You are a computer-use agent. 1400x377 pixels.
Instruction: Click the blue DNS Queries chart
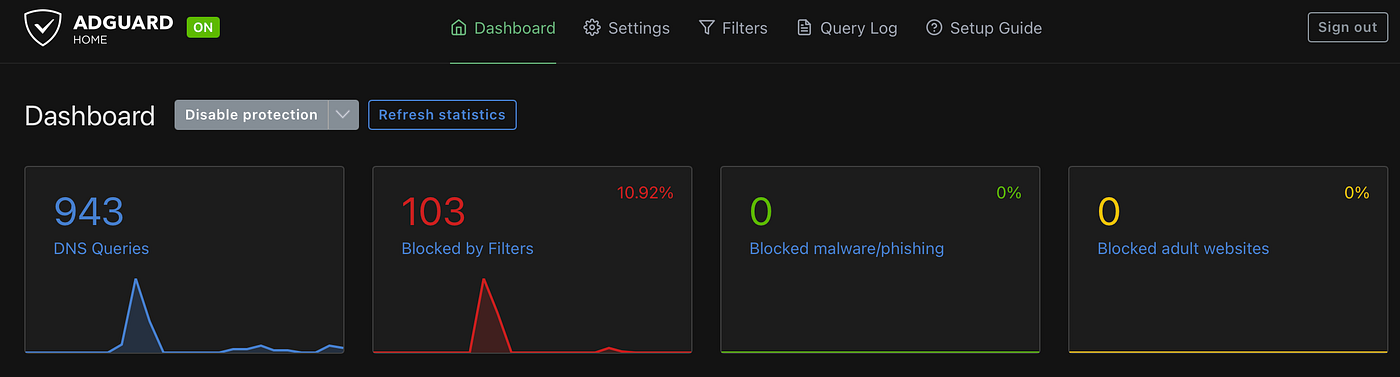[184, 315]
